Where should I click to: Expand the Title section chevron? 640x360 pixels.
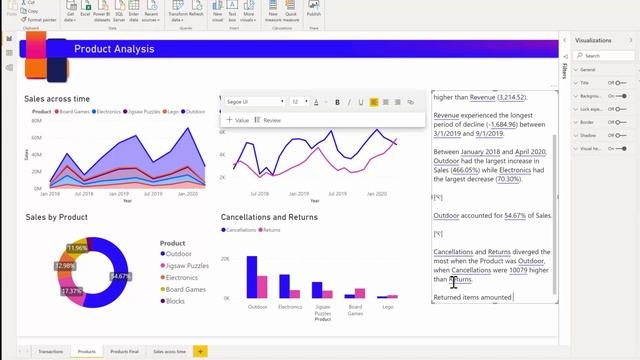(576, 83)
